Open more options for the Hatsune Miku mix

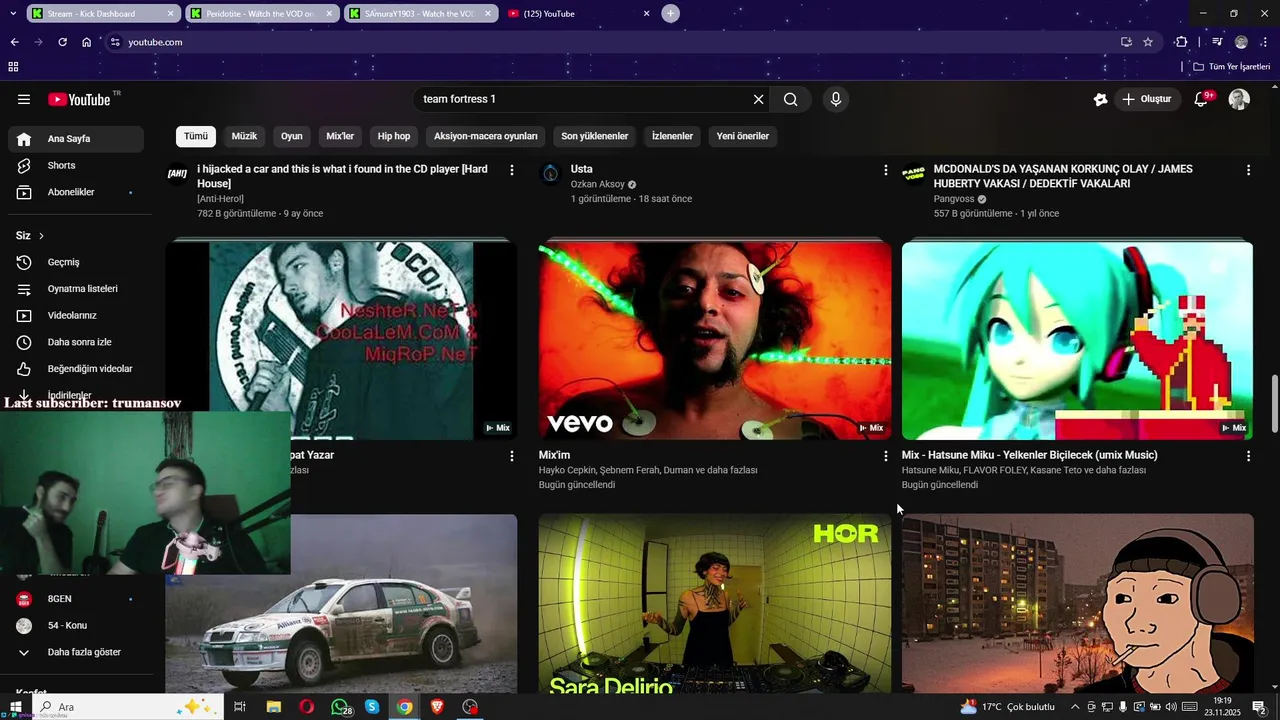click(1248, 456)
